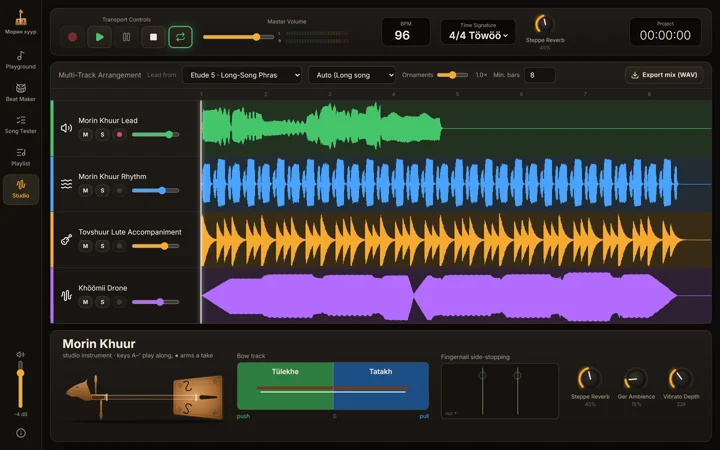The image size is (720, 450).
Task: Mute the Tovshuur Lute Accompaniment track
Action: click(85, 246)
